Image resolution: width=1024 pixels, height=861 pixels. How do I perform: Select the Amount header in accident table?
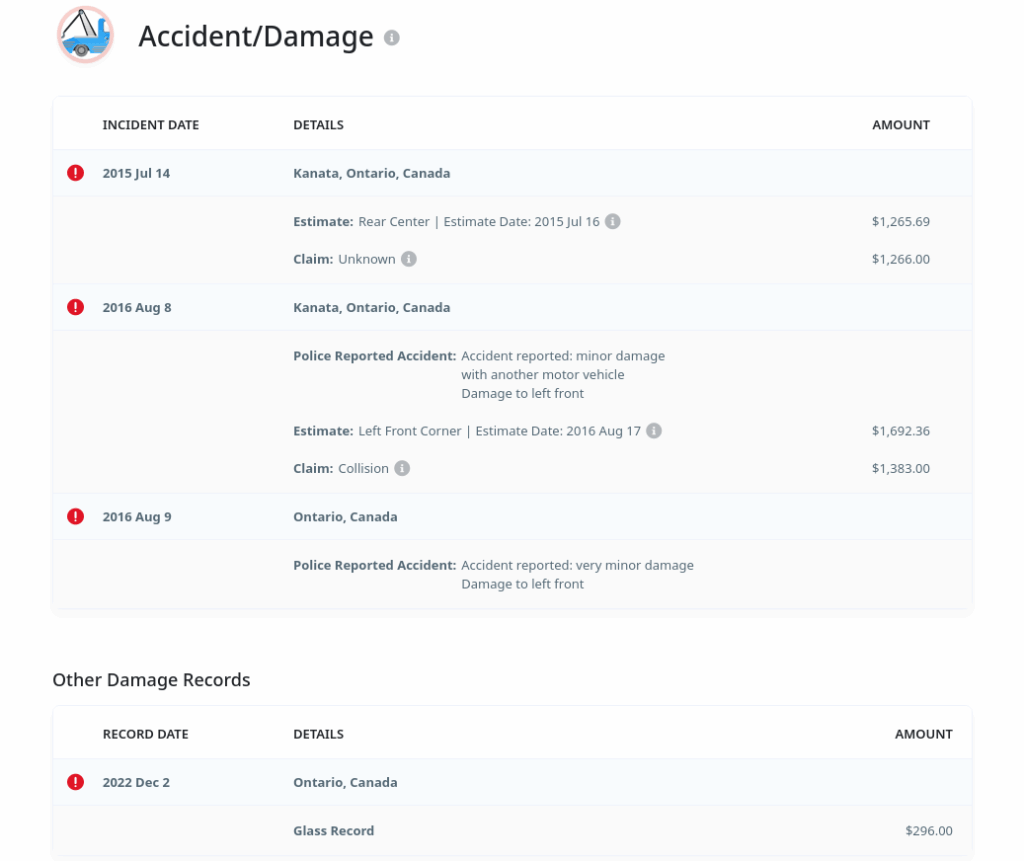(x=900, y=125)
